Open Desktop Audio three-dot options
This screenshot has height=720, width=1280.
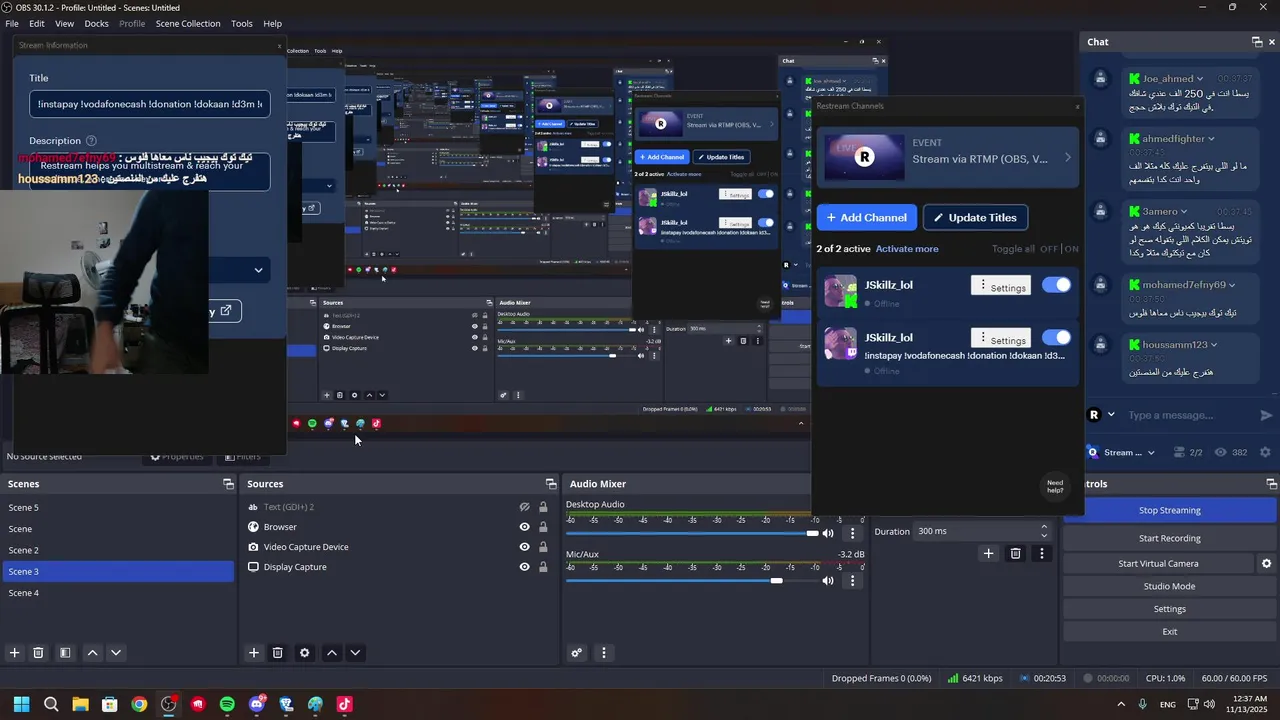[852, 533]
